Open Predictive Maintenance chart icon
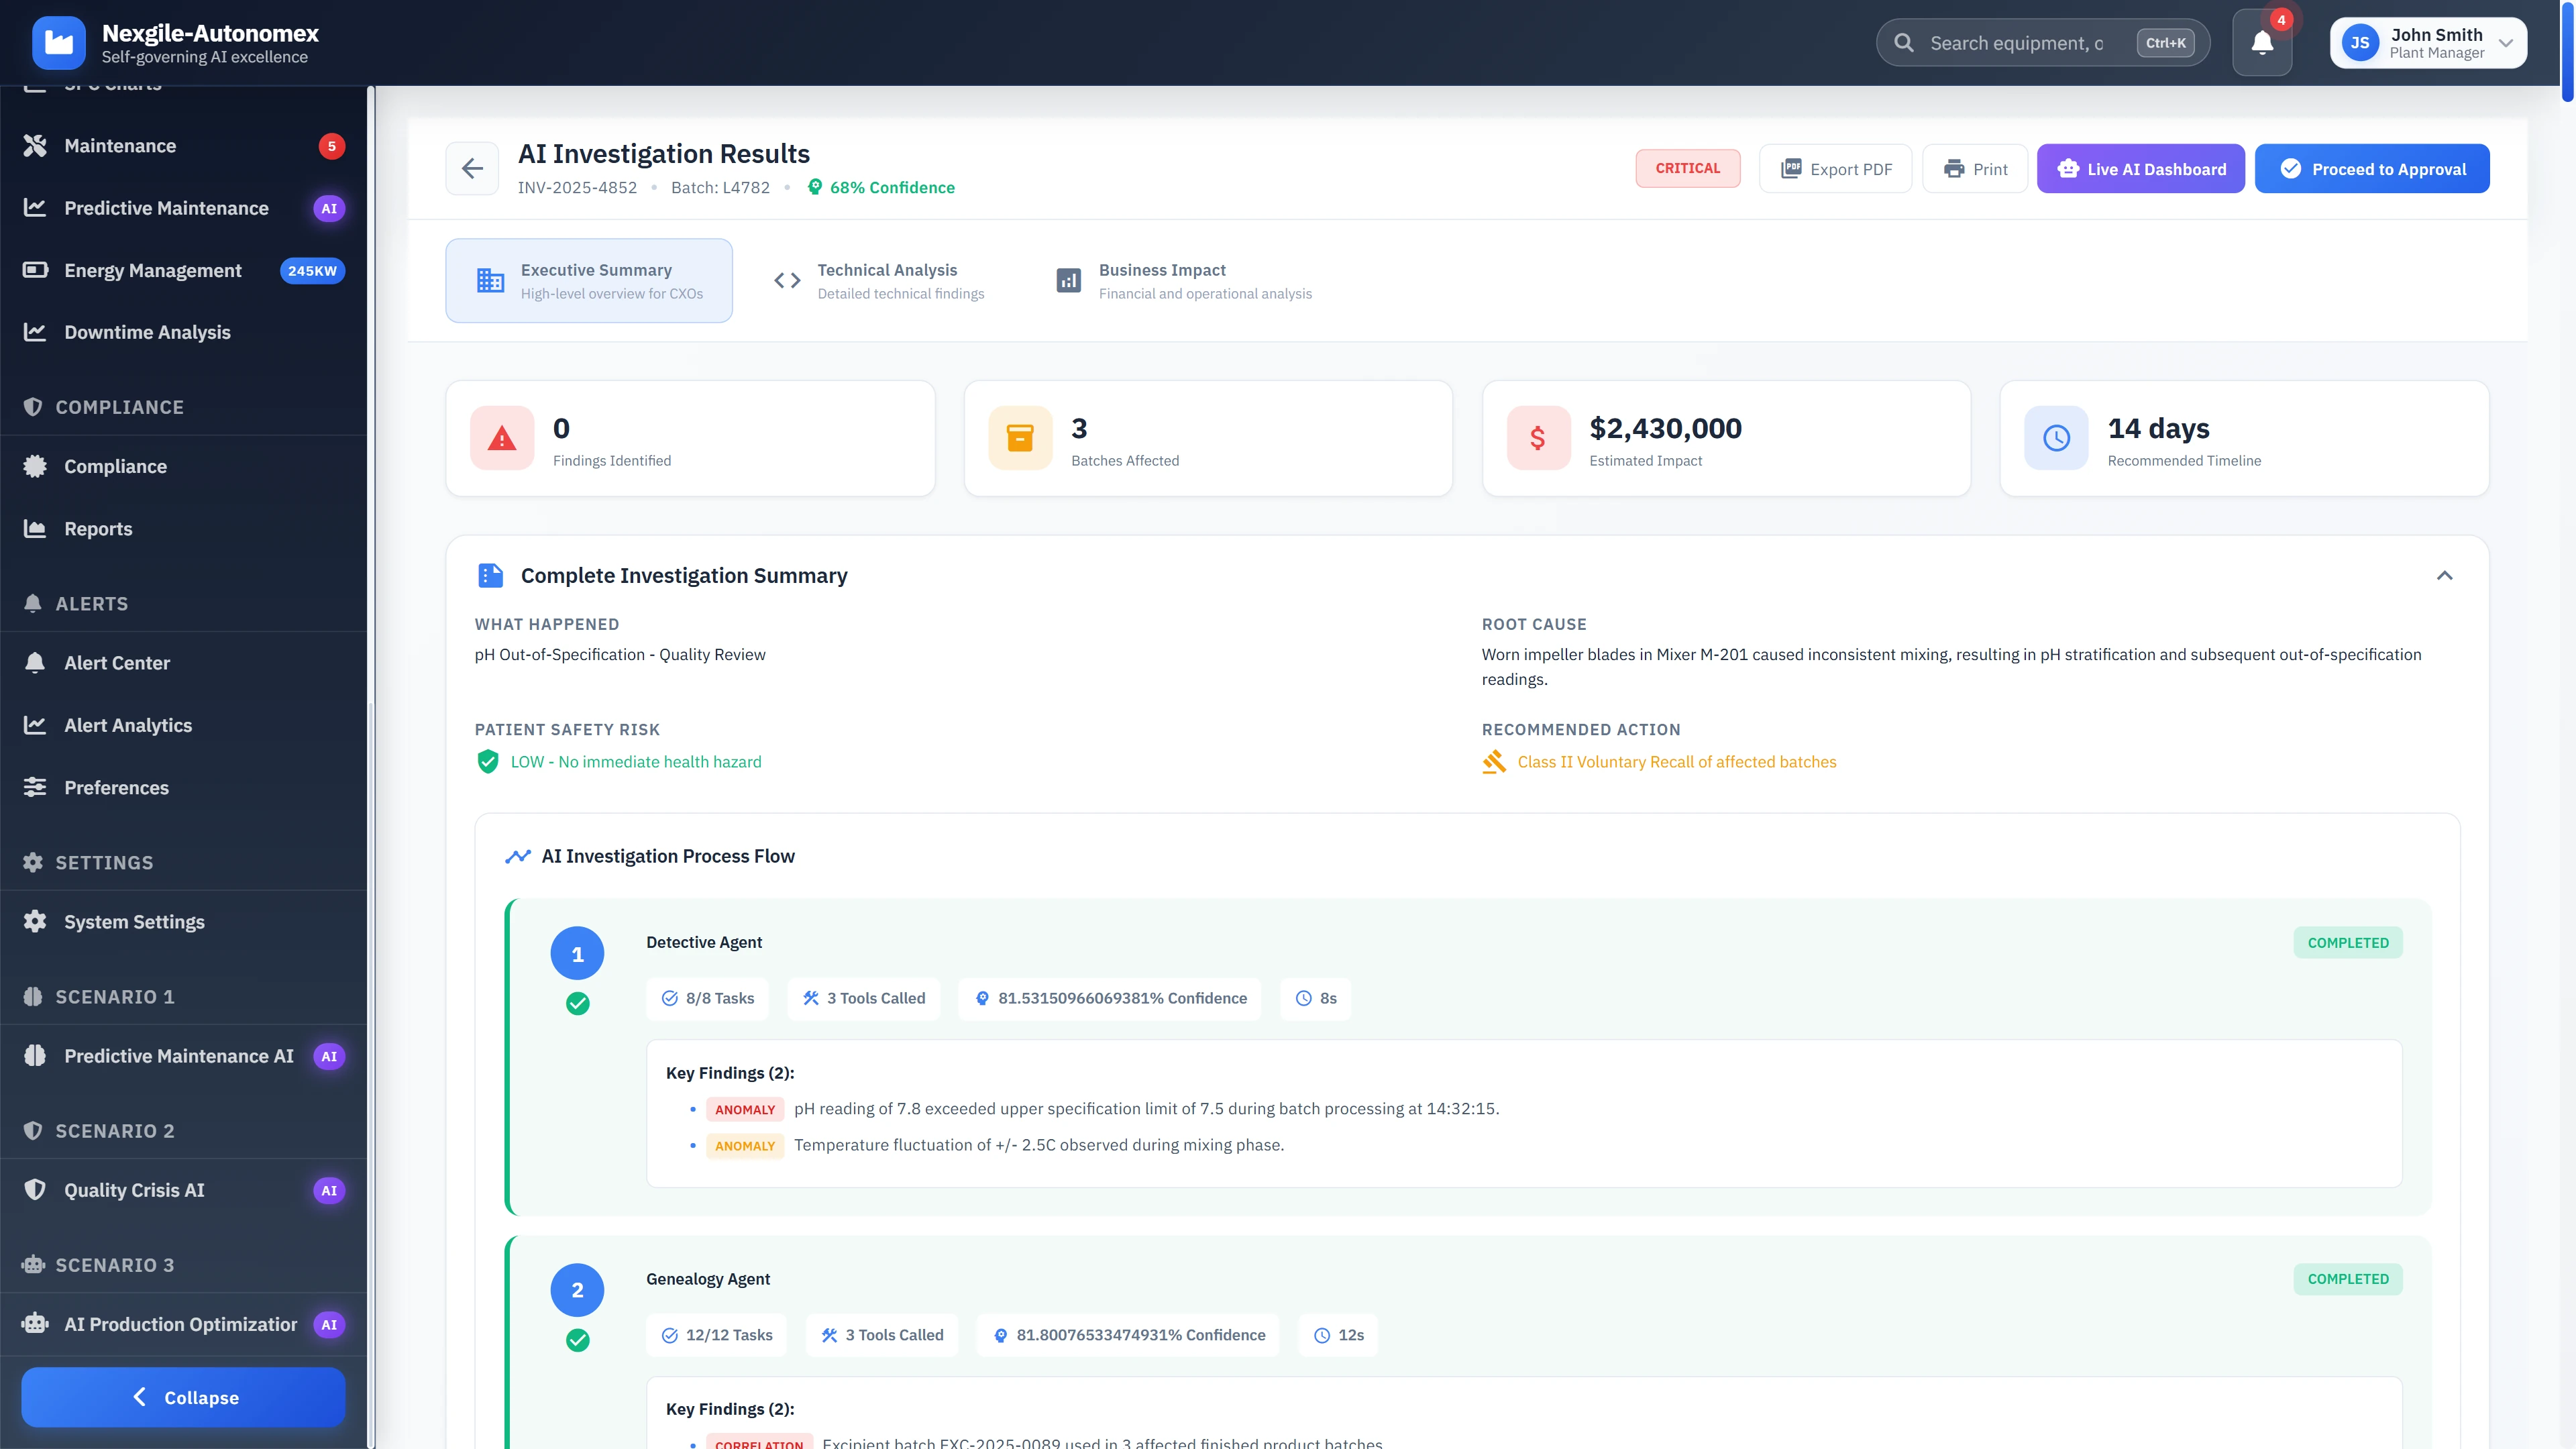The width and height of the screenshot is (2576, 1449). 35,207
